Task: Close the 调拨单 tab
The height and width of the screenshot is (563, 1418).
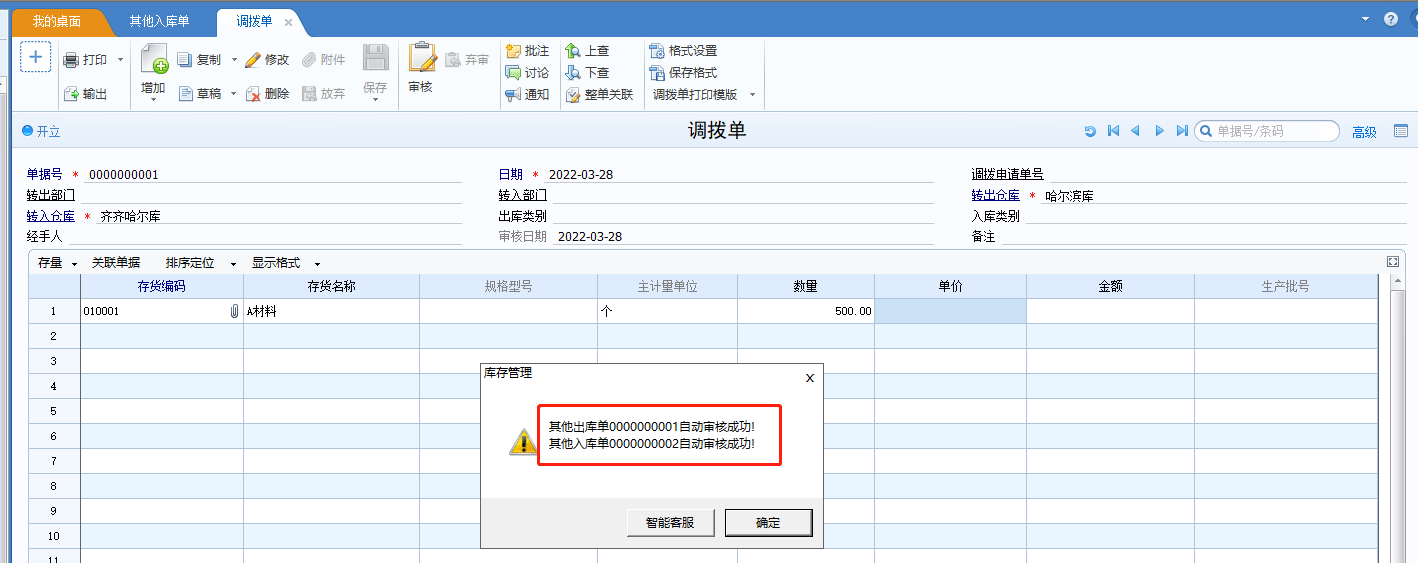Action: [x=289, y=22]
